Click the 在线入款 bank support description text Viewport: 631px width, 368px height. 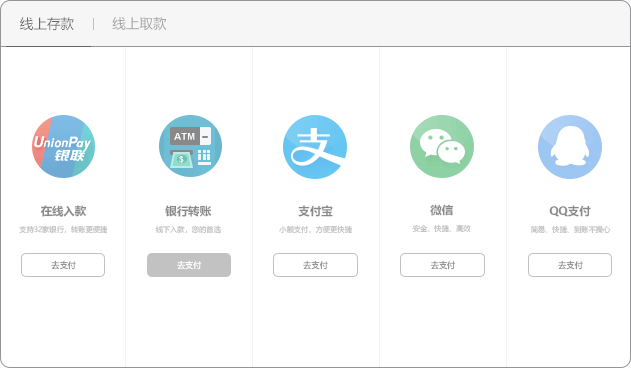click(63, 229)
